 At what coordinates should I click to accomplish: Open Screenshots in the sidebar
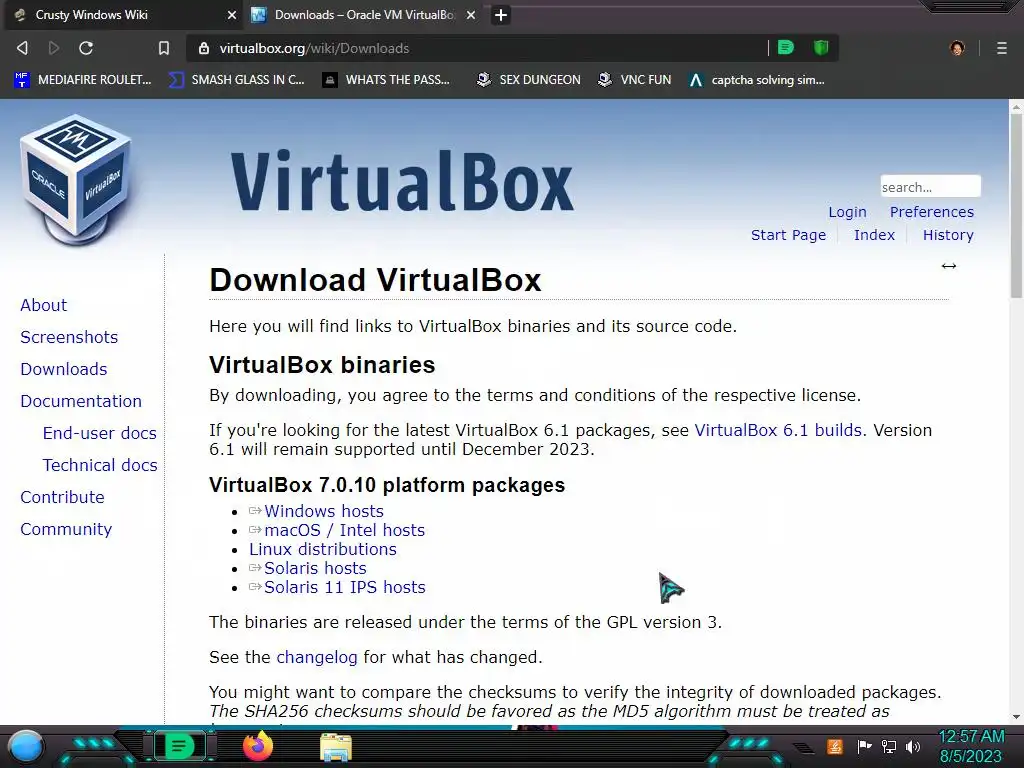(69, 337)
